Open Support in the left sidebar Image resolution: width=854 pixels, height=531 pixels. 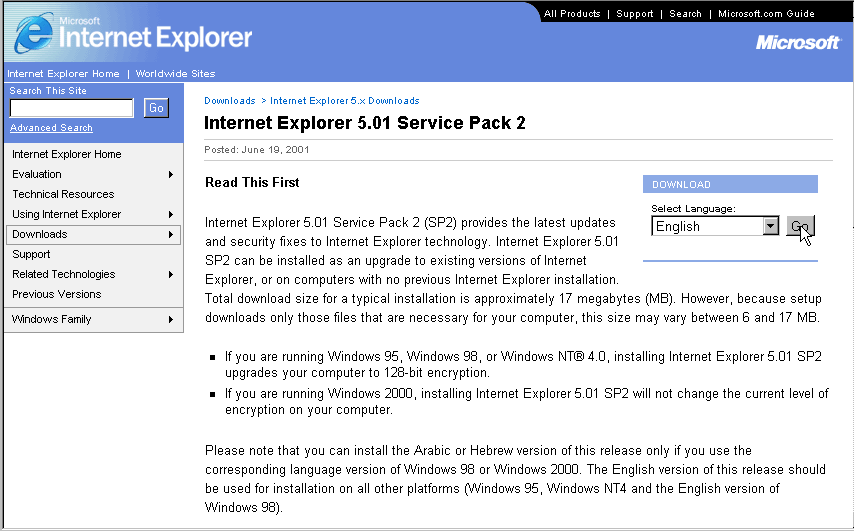tap(31, 254)
